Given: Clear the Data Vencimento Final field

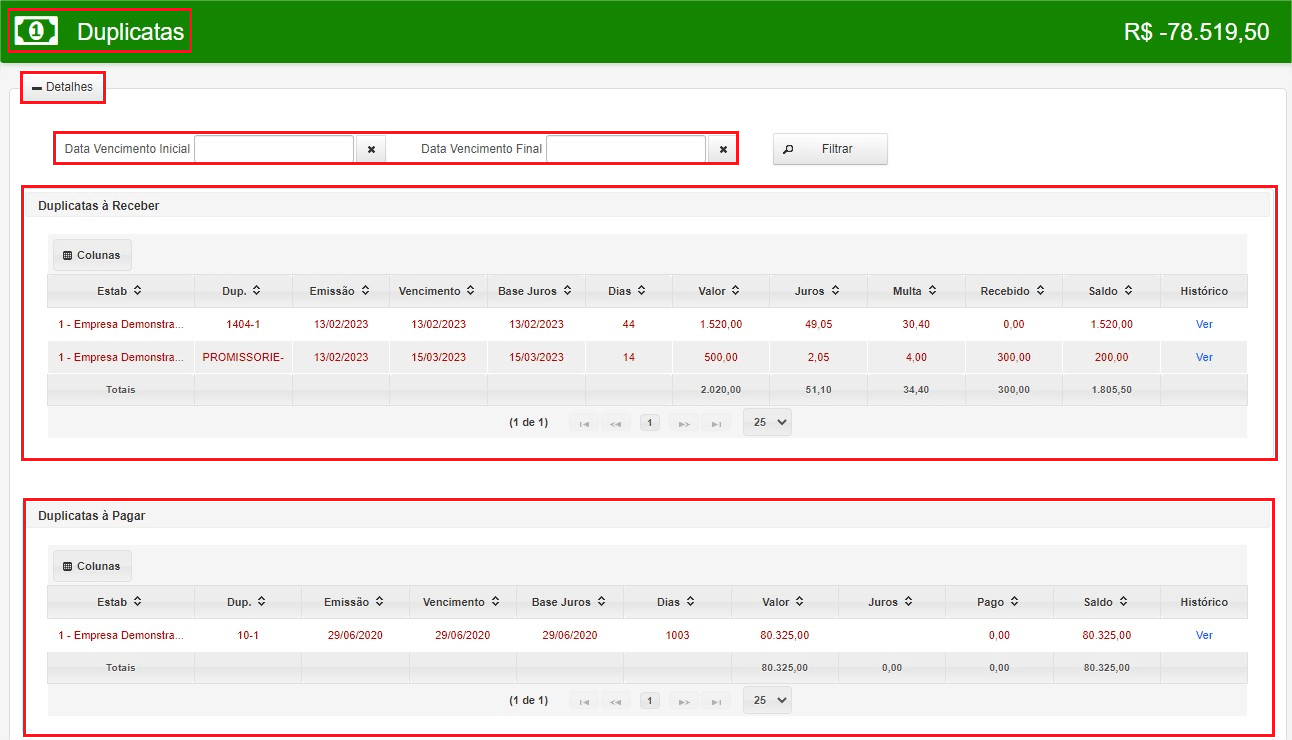Looking at the screenshot, I should pyautogui.click(x=722, y=148).
